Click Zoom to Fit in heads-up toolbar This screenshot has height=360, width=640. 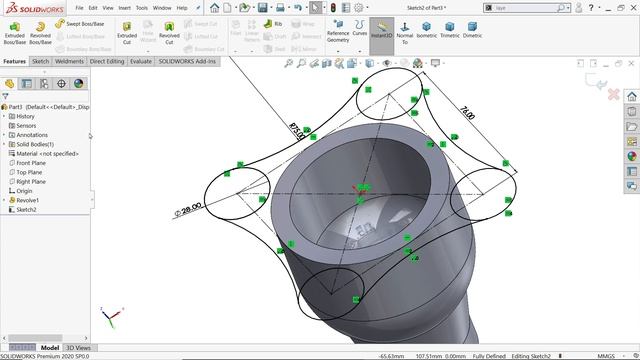[289, 63]
